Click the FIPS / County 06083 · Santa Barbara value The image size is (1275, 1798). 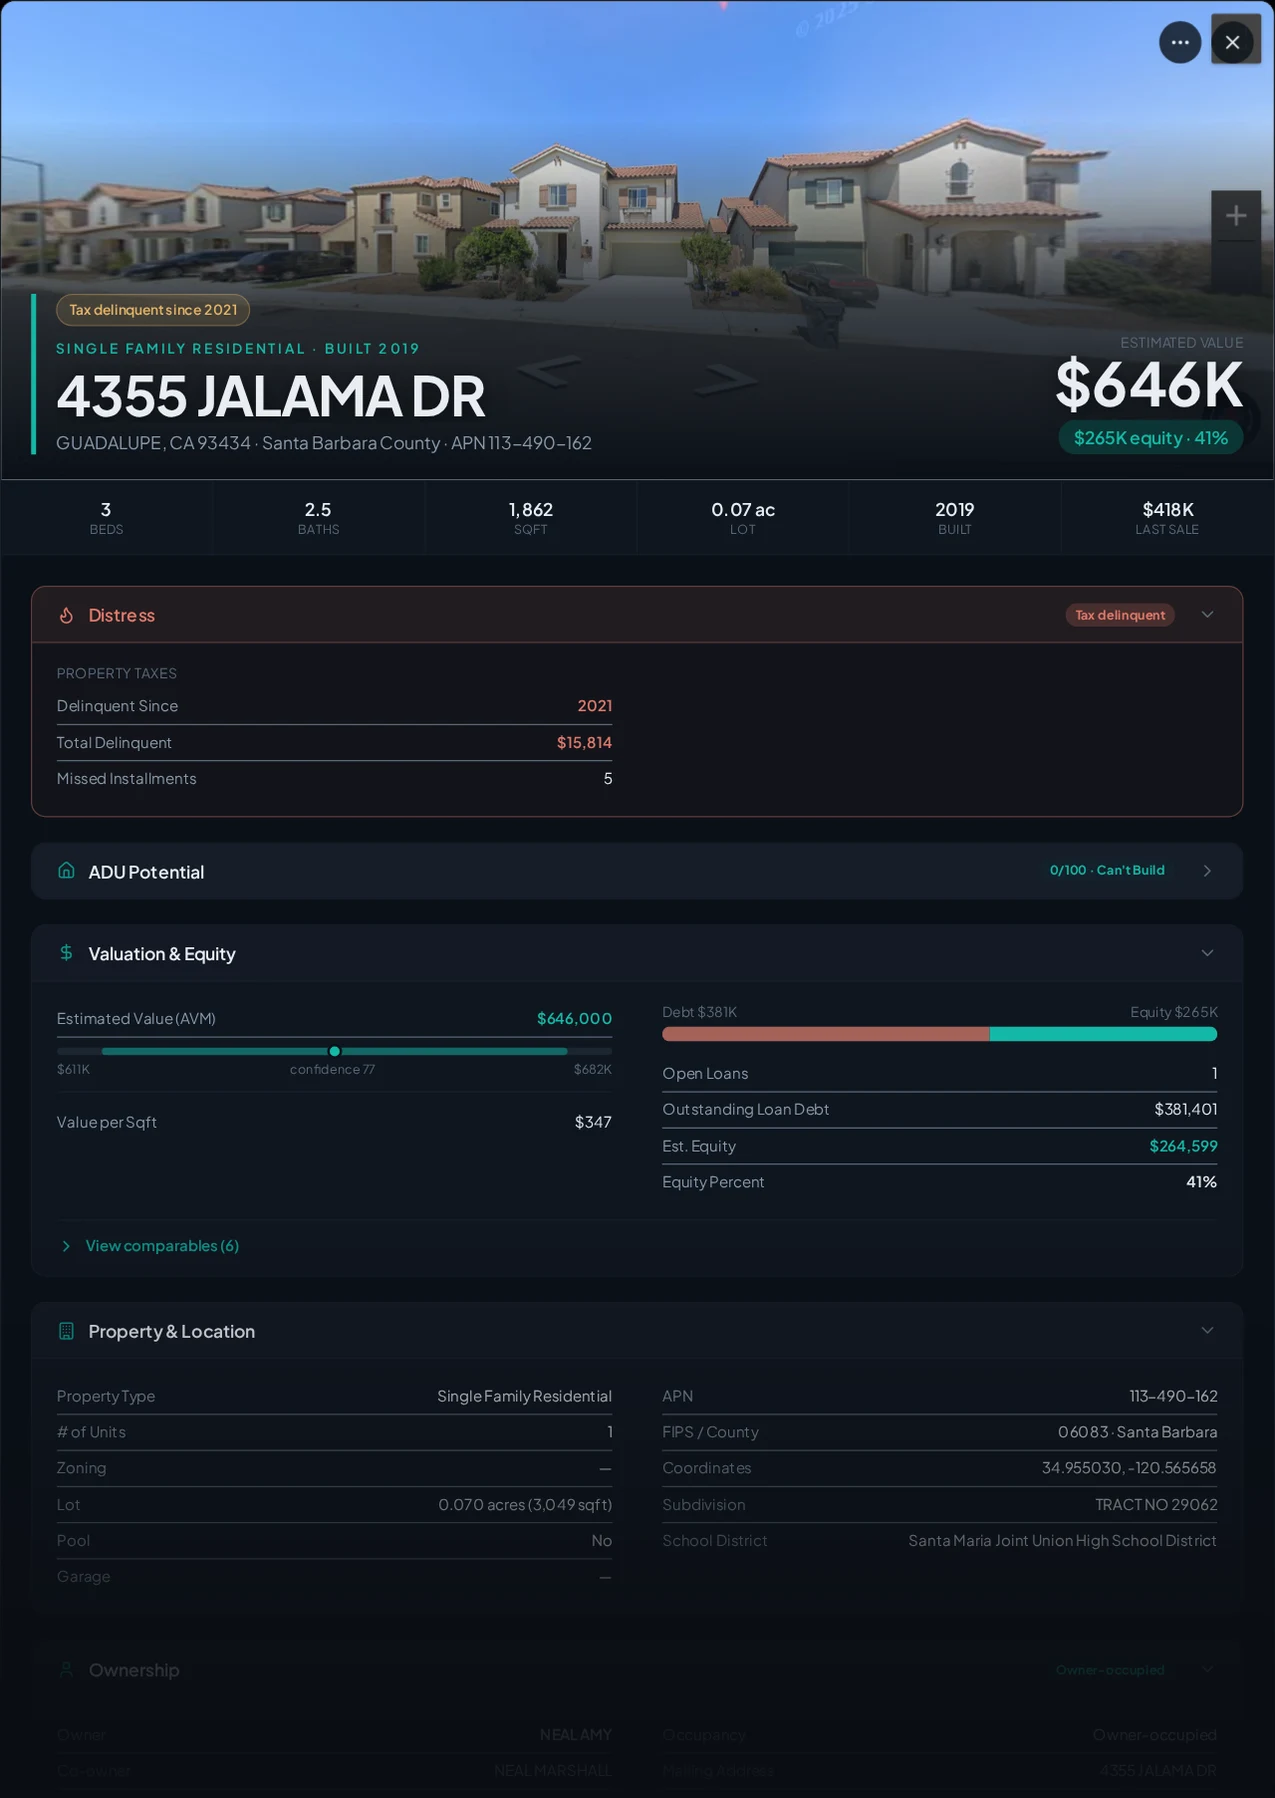click(x=1138, y=1432)
